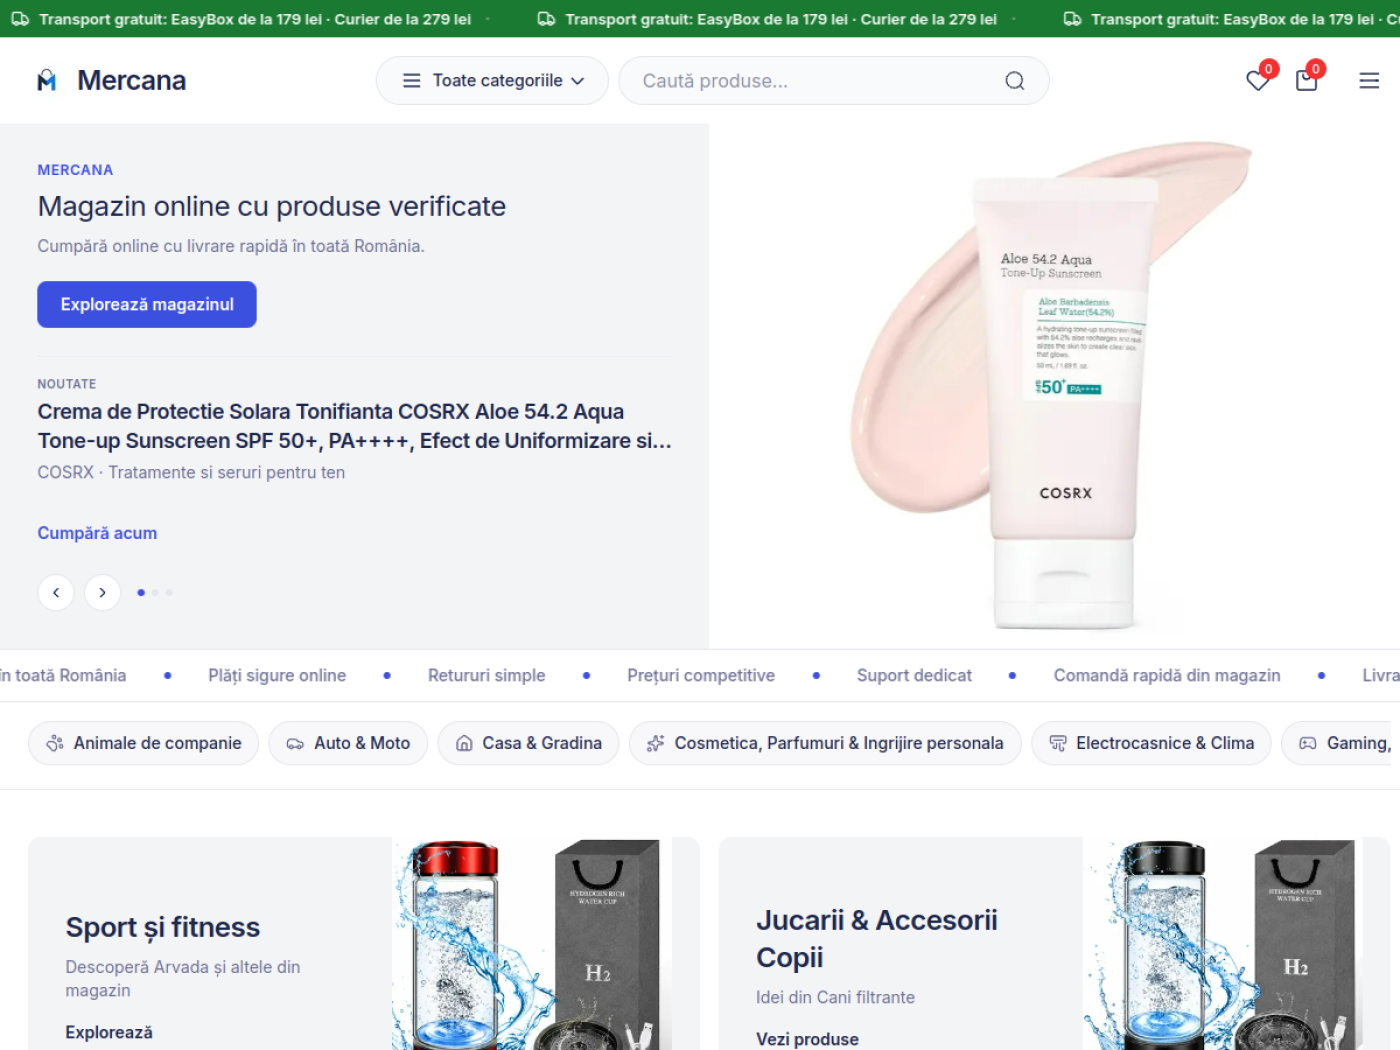This screenshot has height=1050, width=1400.
Task: Open Animale de companie category
Action: coord(143,743)
